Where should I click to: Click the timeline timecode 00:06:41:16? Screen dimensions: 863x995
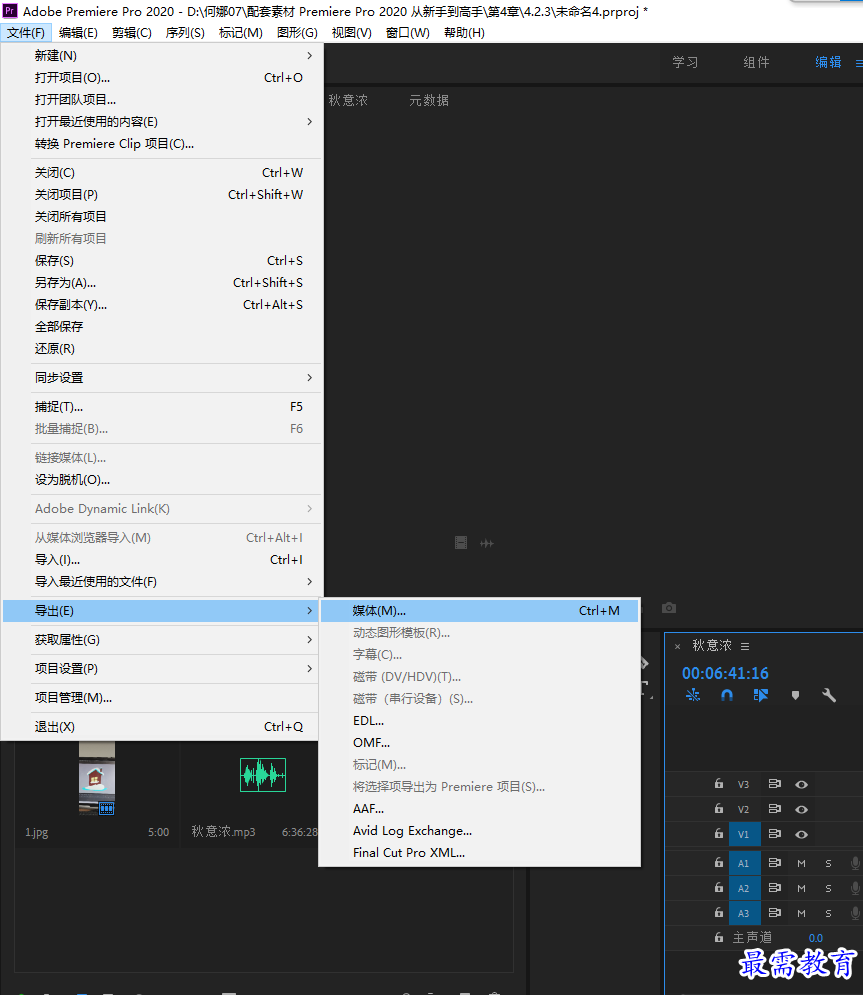point(725,673)
